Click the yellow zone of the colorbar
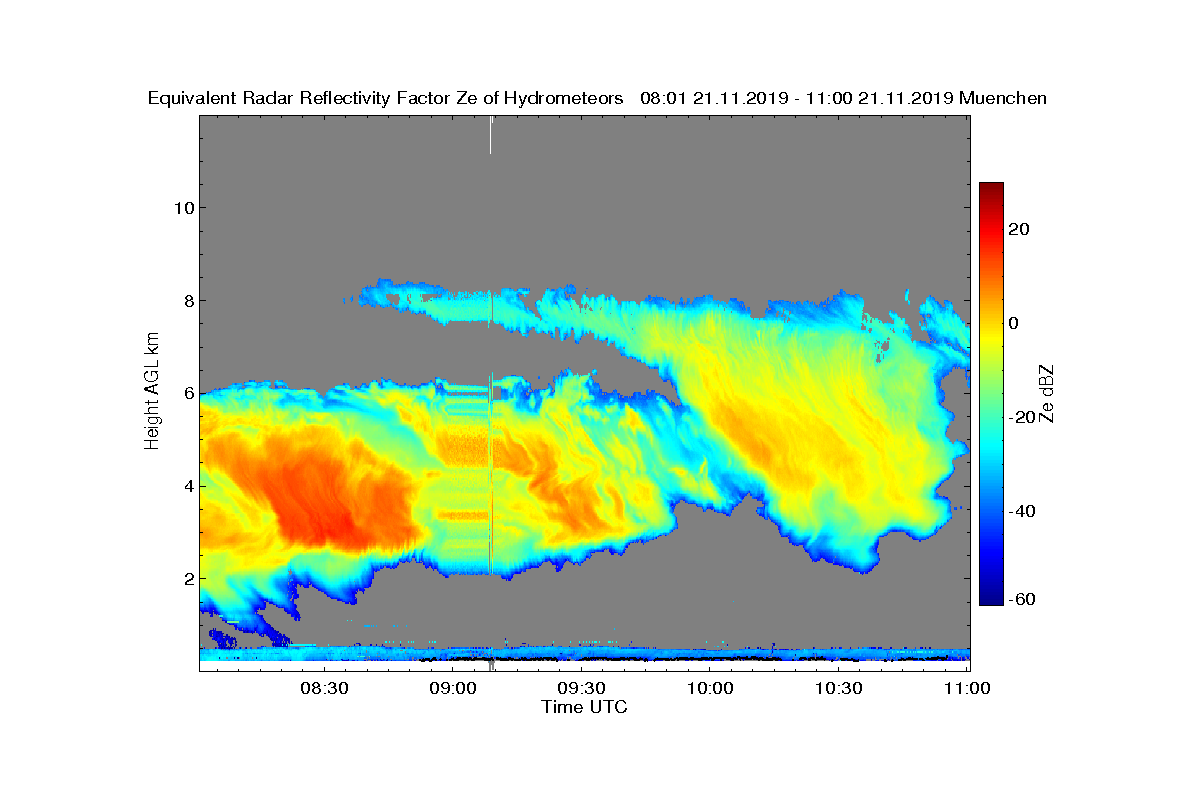1200x800 pixels. click(991, 330)
